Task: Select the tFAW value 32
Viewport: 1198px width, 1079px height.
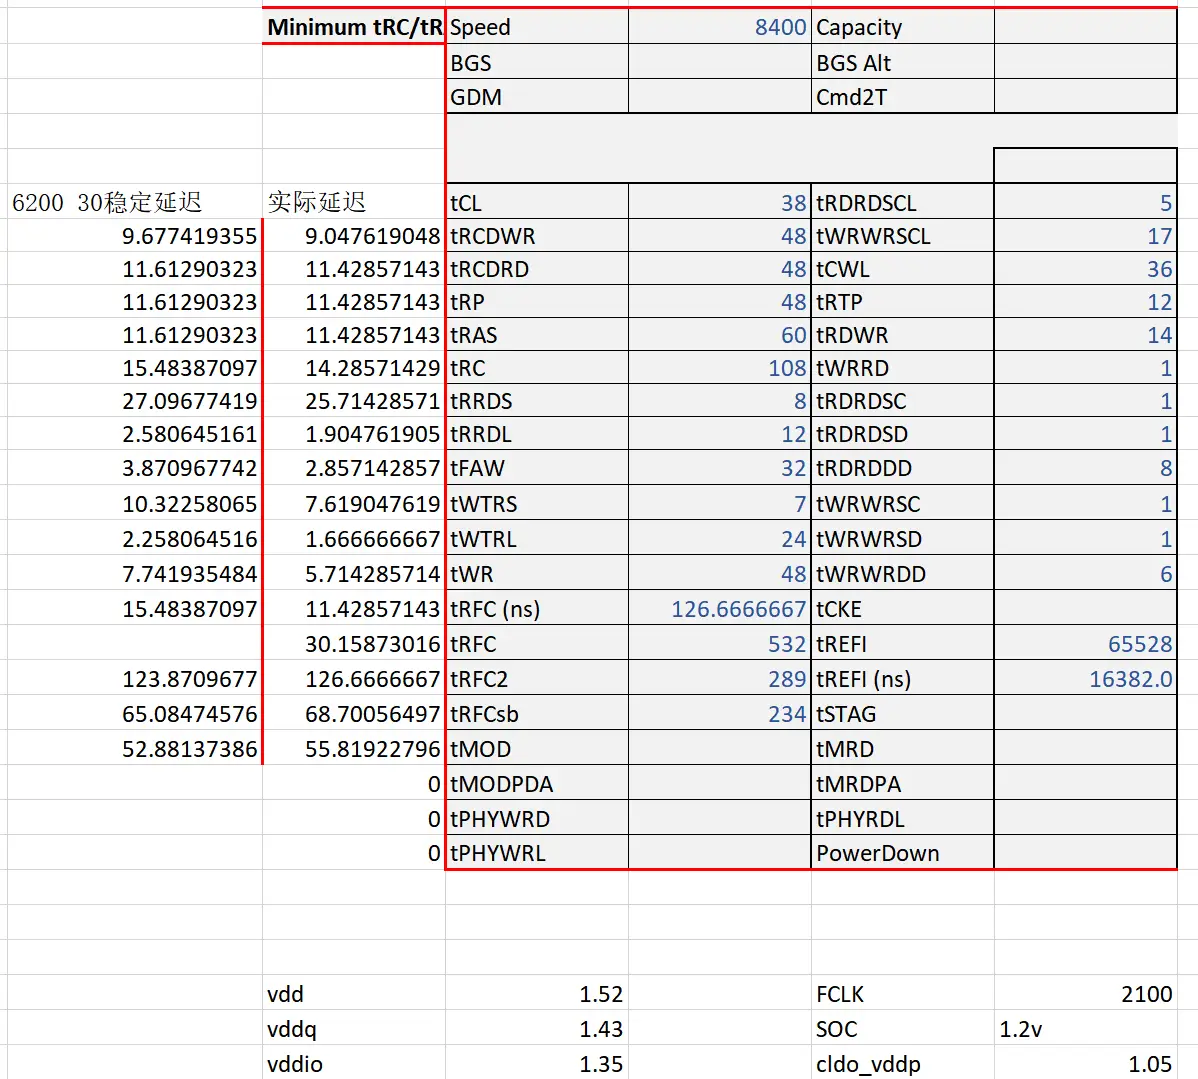Action: [720, 467]
